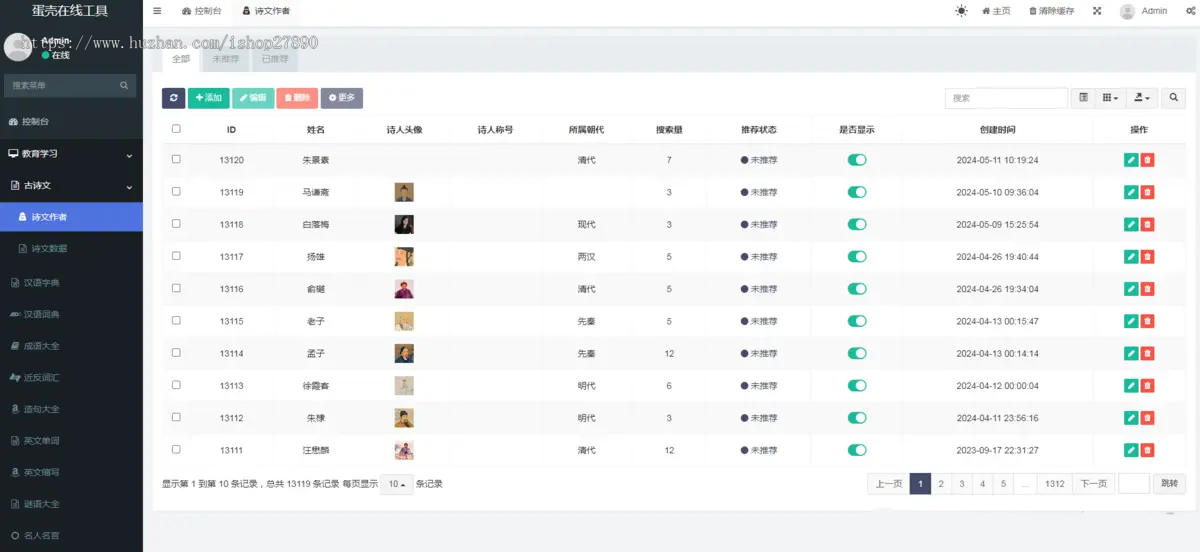Go to page 2 in pagination
The image size is (1200, 552).
pyautogui.click(x=941, y=484)
